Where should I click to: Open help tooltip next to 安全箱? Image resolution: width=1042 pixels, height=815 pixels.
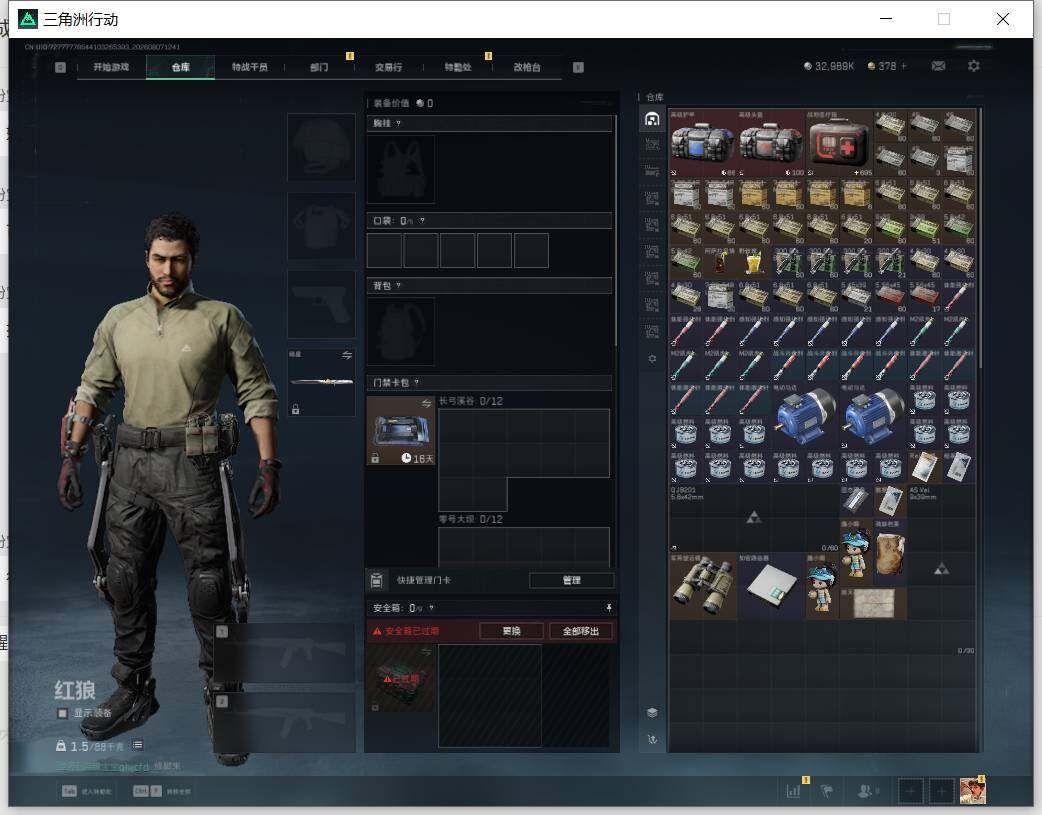(431, 608)
